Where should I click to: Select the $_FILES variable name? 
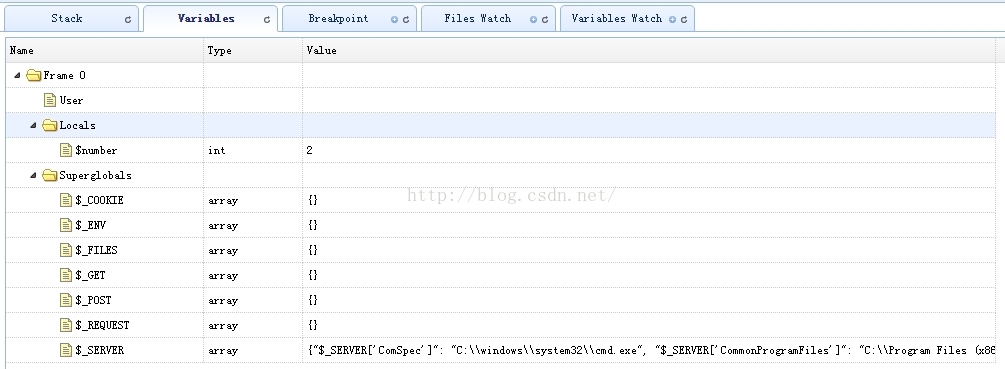(x=96, y=250)
